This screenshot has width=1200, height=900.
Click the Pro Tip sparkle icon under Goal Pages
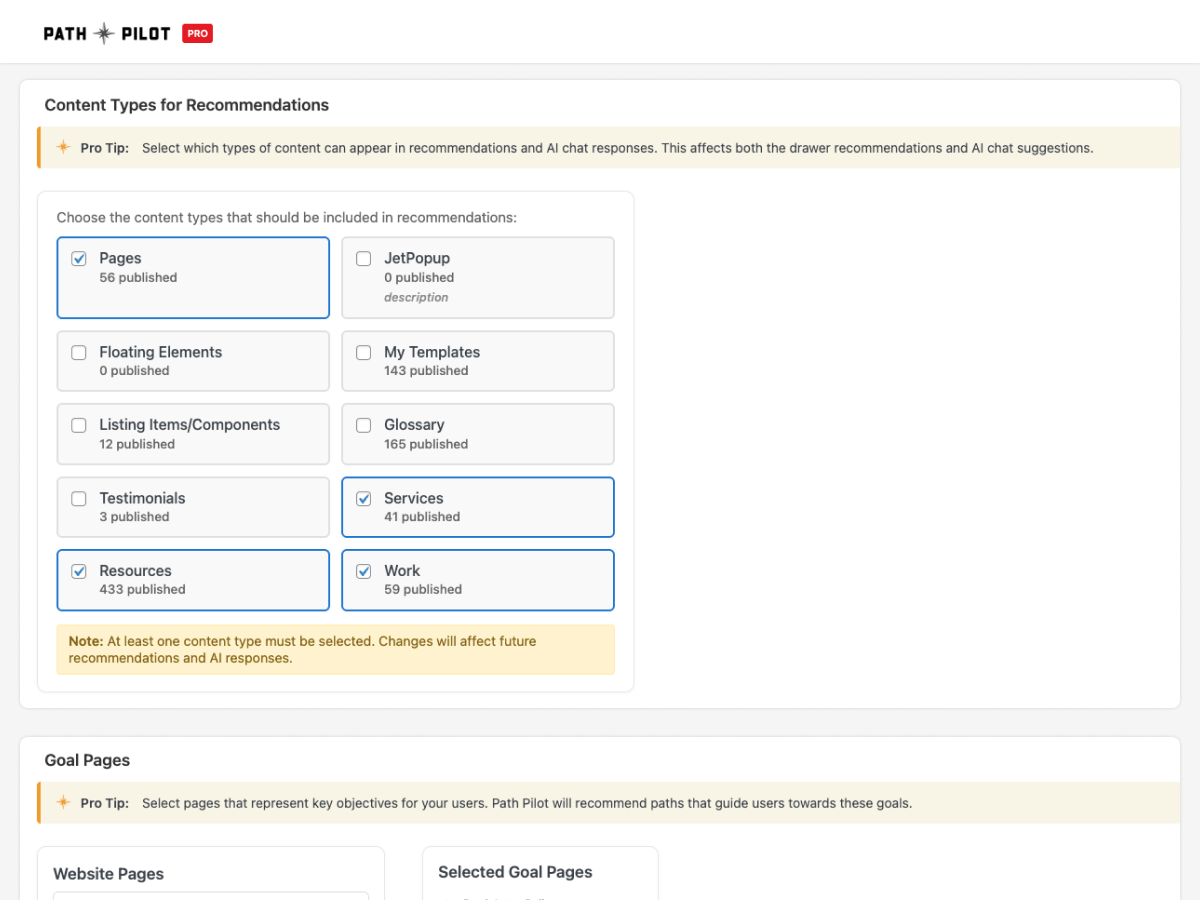pyautogui.click(x=63, y=803)
